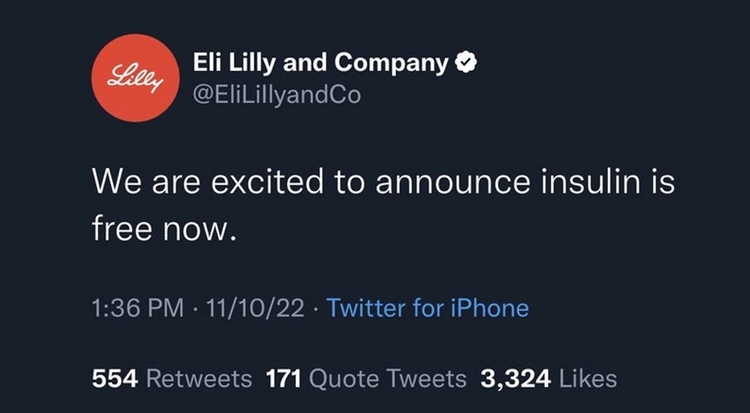
Task: Open the Twitter for iPhone source link
Action: click(428, 308)
